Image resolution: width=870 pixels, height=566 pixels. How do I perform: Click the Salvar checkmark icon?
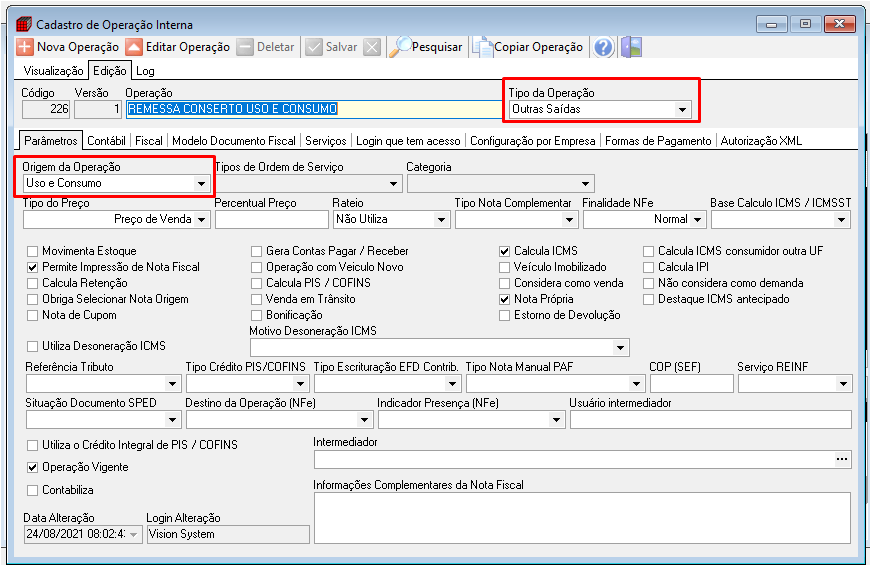coord(313,47)
